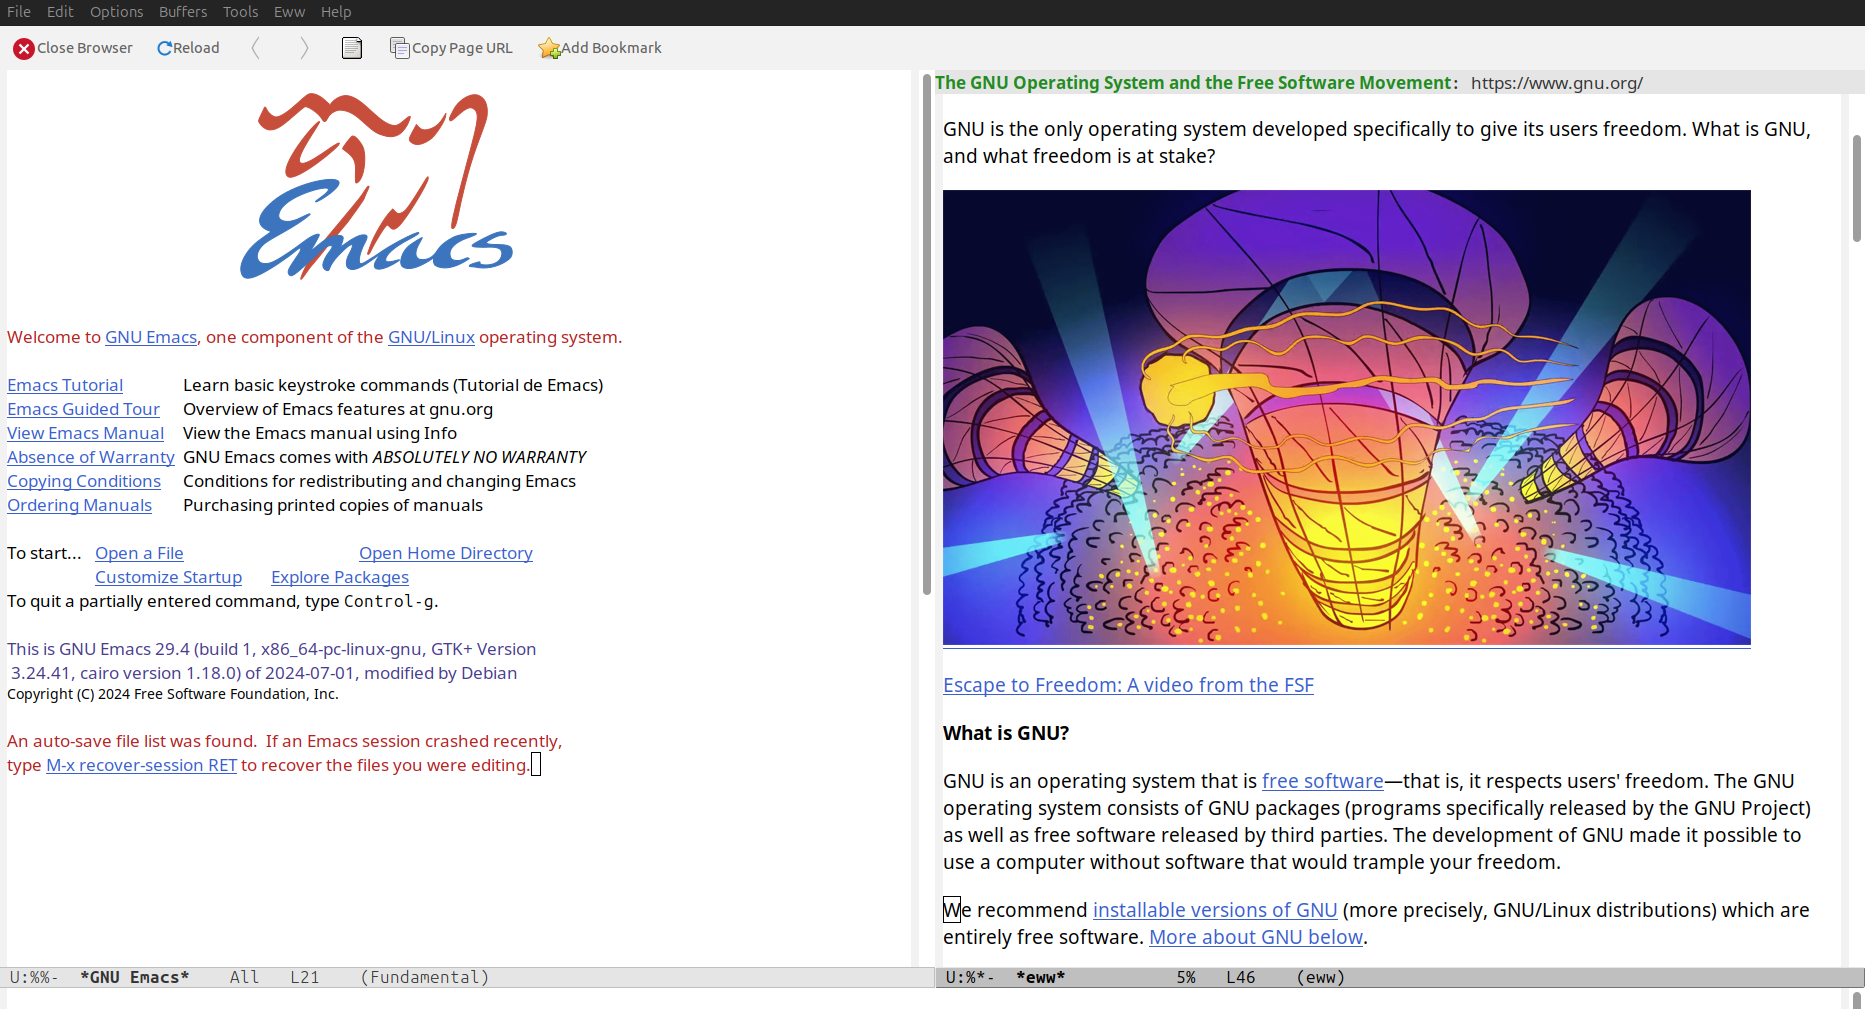The image size is (1865, 1009).
Task: Follow the GNU/Linux link
Action: coord(431,337)
